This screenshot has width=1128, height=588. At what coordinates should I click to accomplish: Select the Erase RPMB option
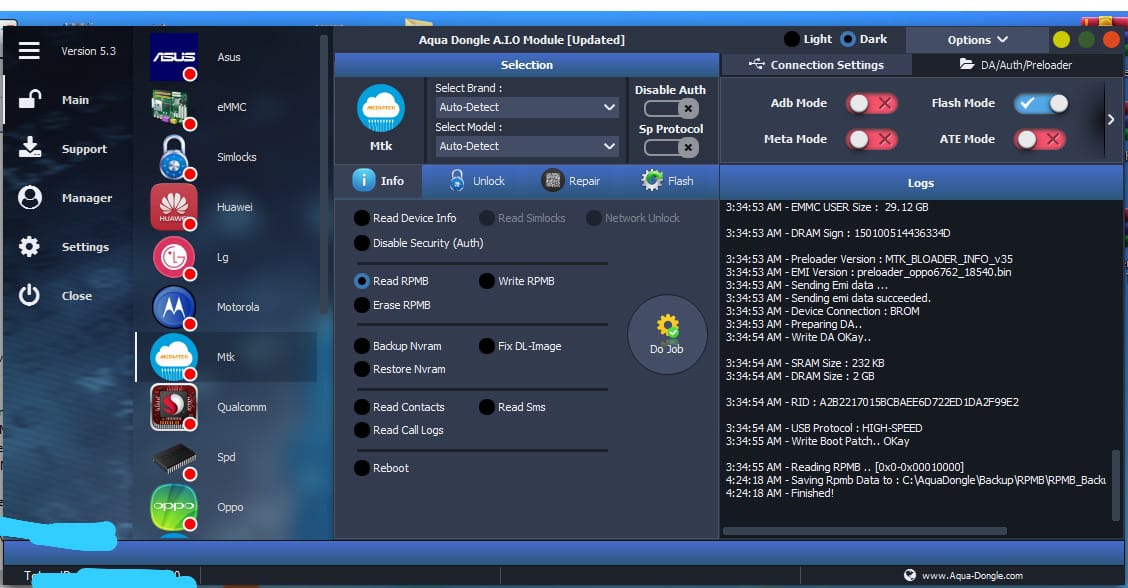tap(393, 305)
